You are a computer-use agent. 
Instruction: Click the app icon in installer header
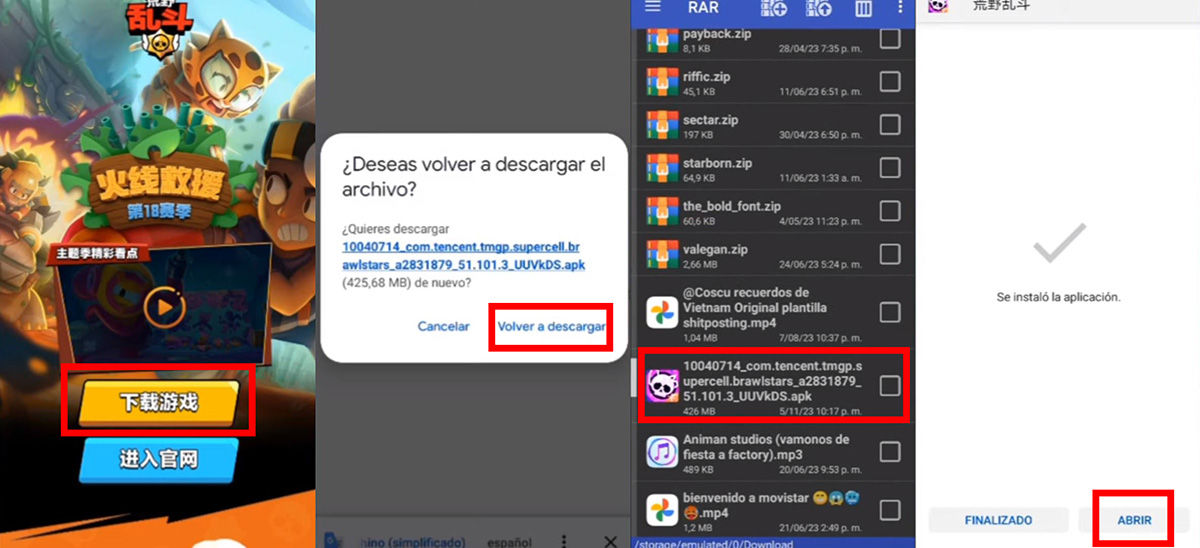[939, 5]
